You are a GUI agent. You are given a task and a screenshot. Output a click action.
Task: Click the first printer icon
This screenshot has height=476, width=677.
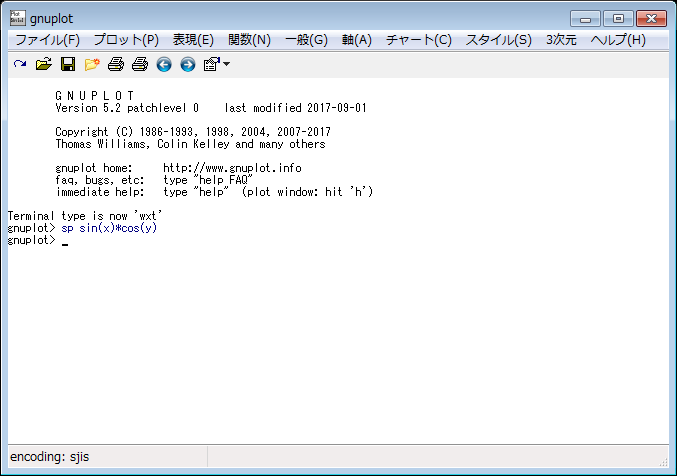pyautogui.click(x=116, y=64)
